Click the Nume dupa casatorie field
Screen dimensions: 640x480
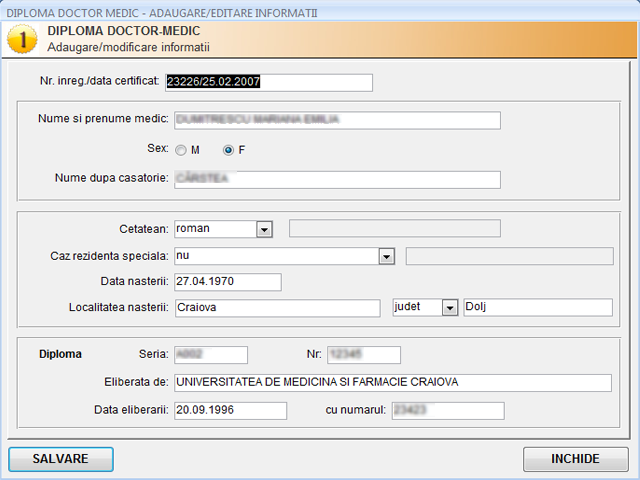pyautogui.click(x=336, y=179)
